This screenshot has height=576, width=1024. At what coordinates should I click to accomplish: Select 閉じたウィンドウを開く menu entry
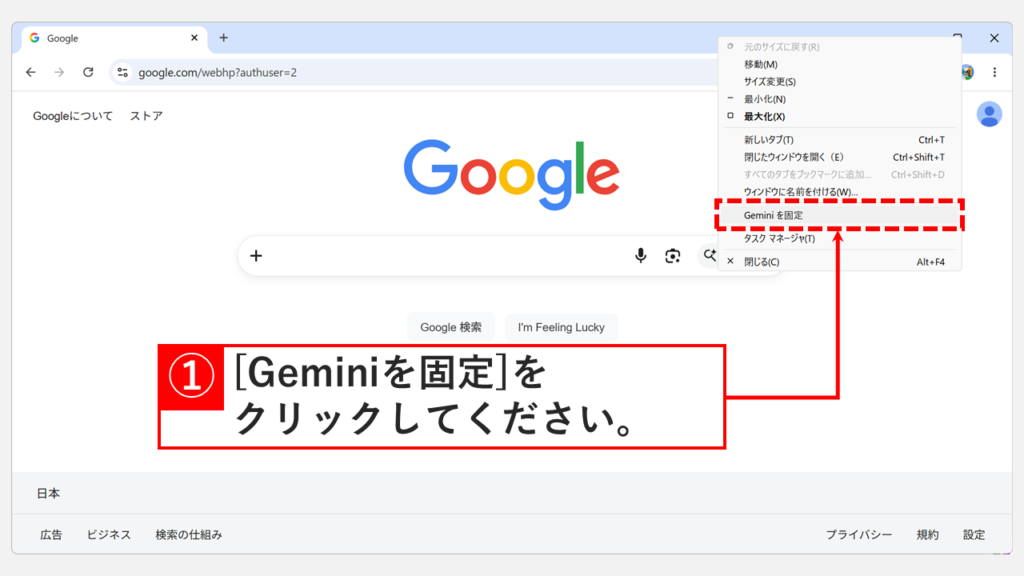[x=840, y=157]
